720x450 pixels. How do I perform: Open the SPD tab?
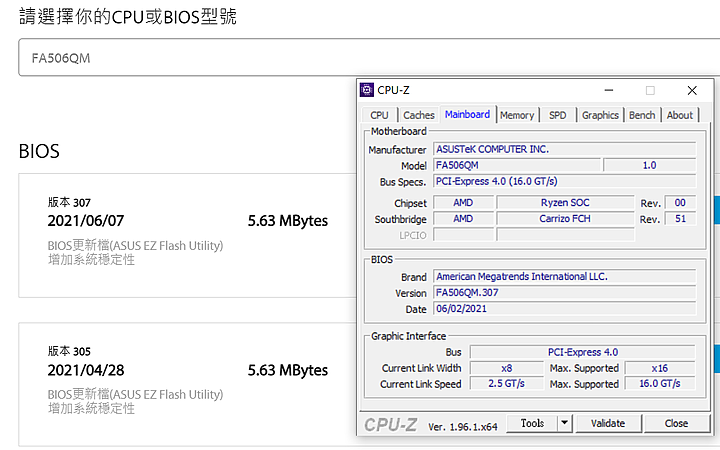tap(557, 115)
